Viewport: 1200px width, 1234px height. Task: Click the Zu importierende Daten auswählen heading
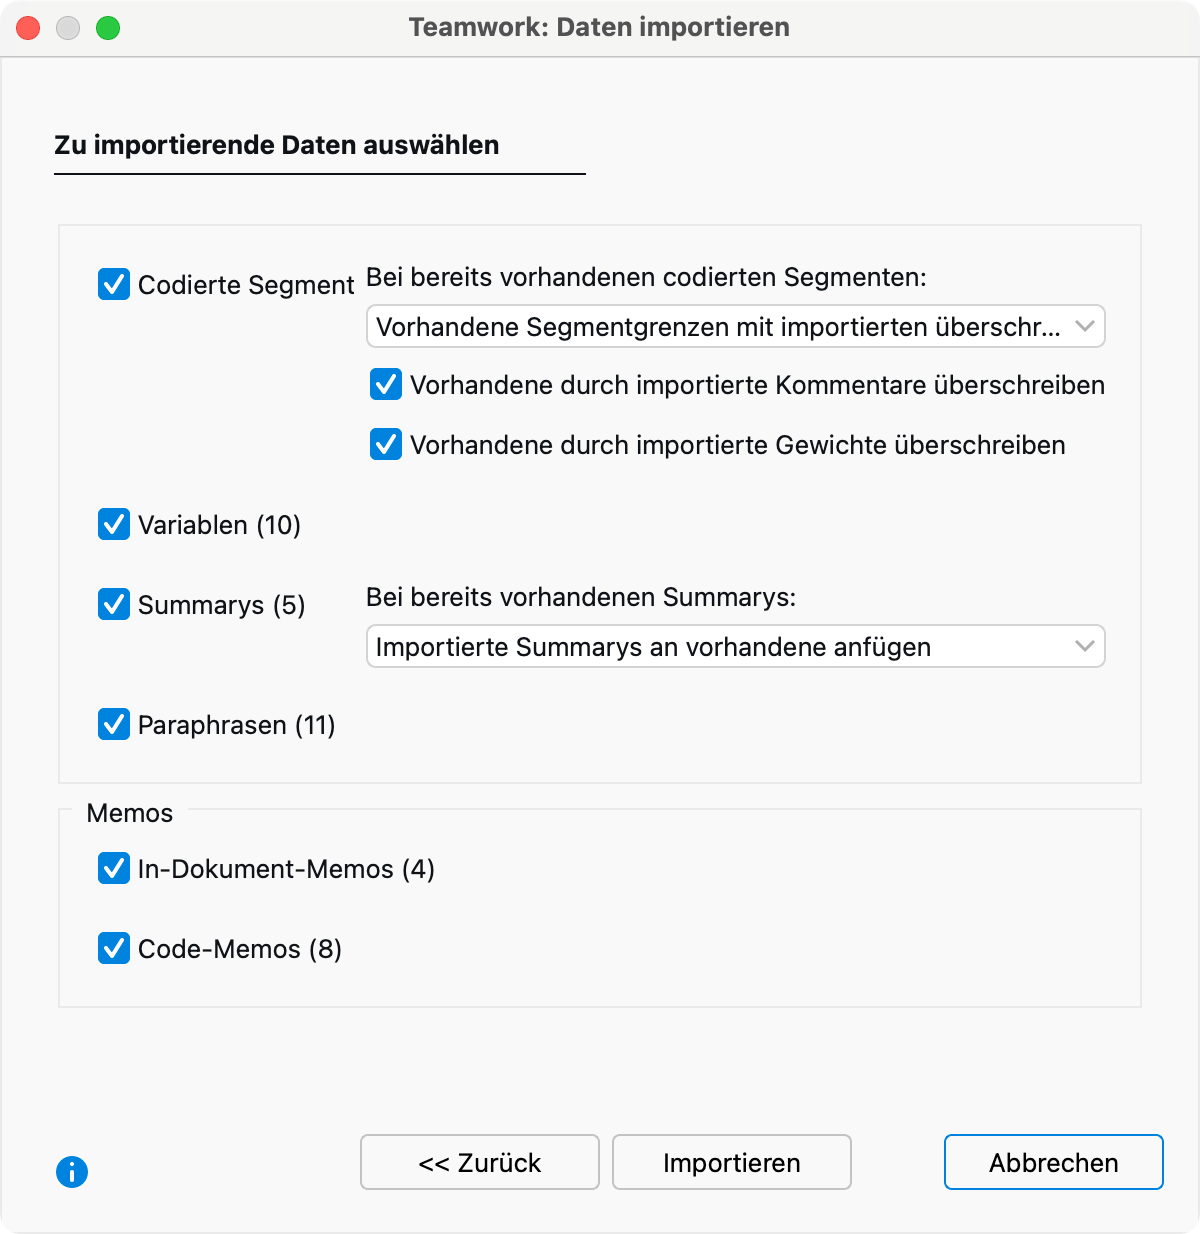tap(277, 145)
